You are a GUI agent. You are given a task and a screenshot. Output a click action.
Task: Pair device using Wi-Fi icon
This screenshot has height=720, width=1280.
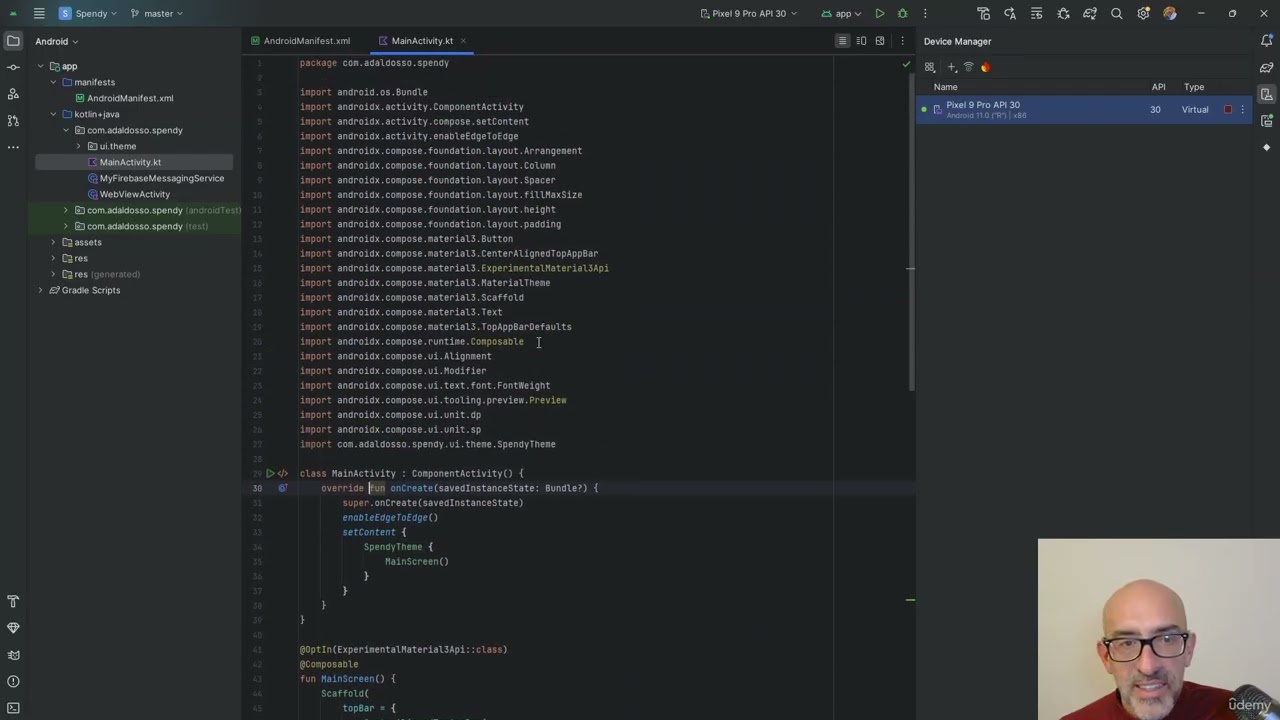[968, 67]
